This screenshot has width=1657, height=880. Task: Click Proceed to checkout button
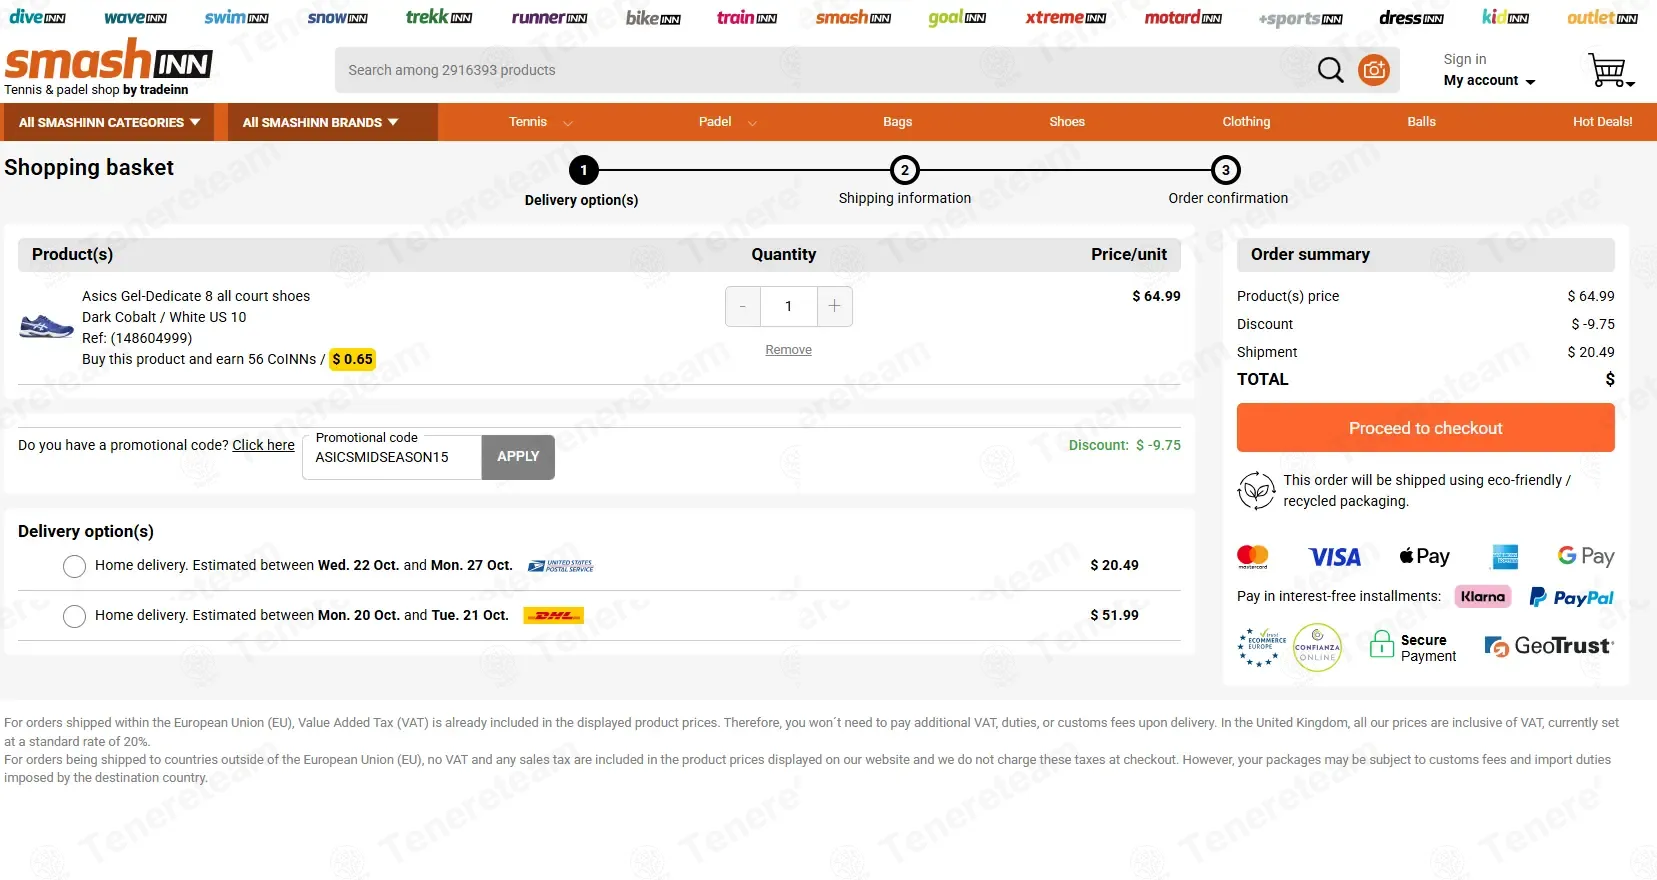(1425, 428)
